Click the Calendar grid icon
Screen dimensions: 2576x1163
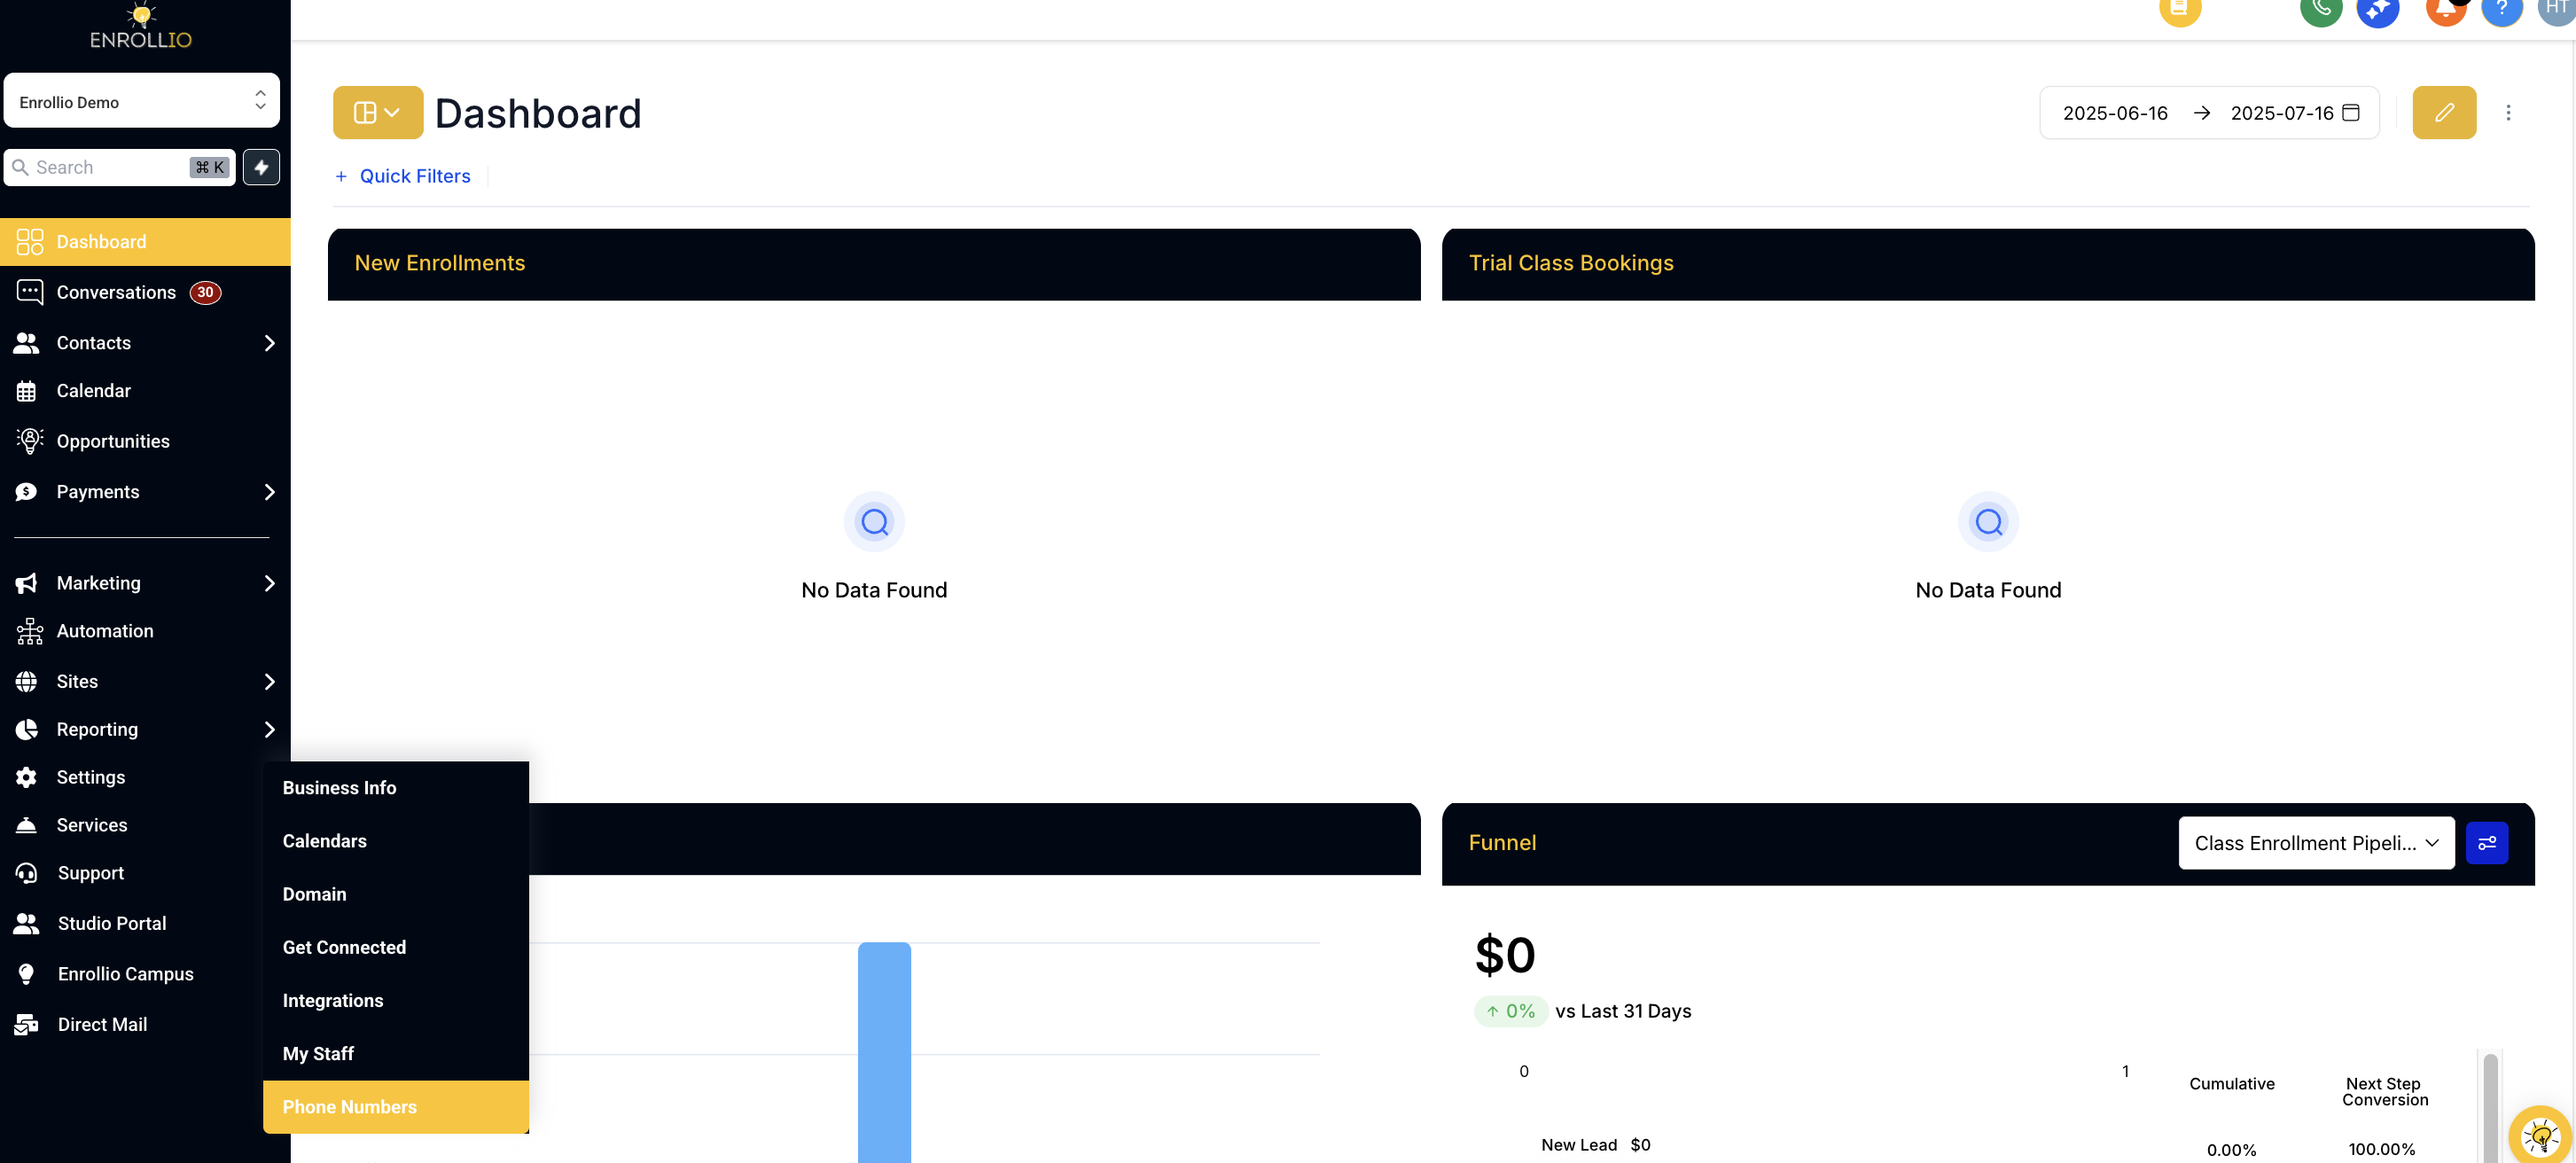coord(27,391)
